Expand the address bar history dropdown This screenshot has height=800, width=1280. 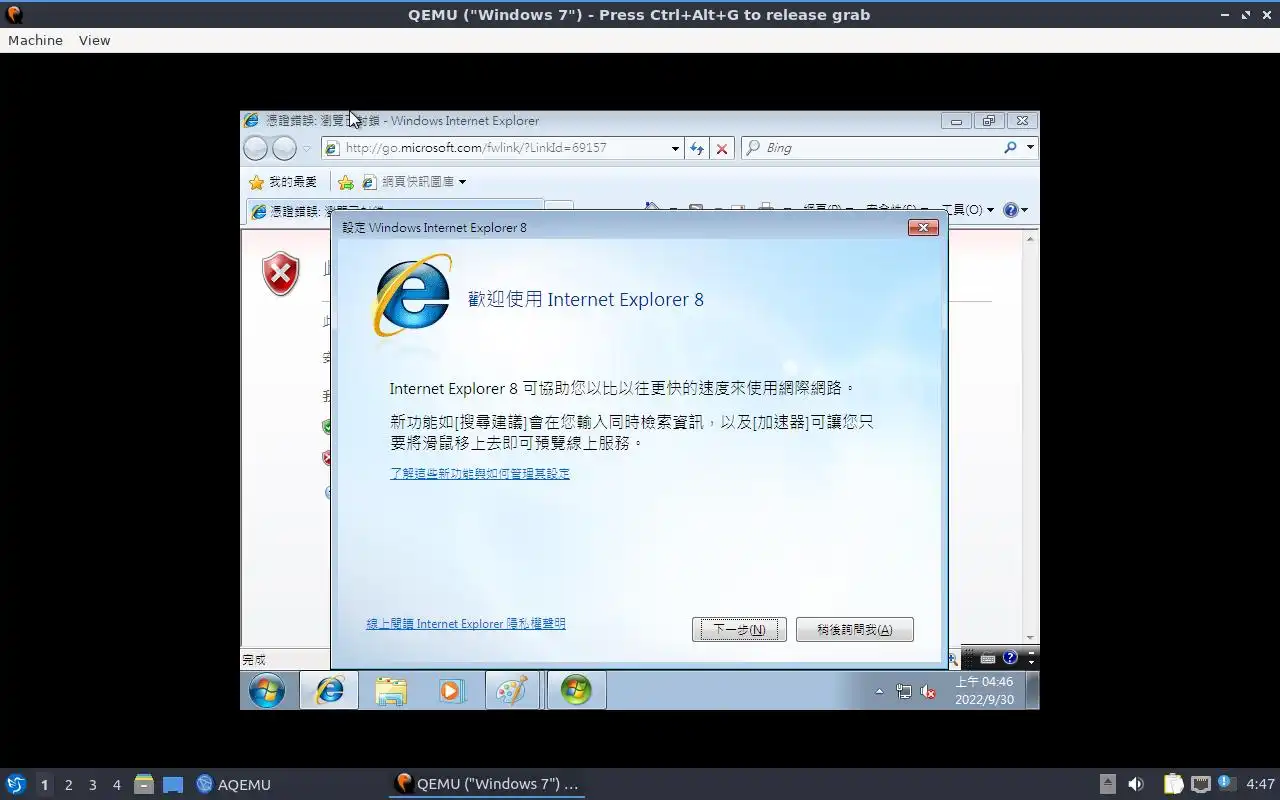[676, 148]
